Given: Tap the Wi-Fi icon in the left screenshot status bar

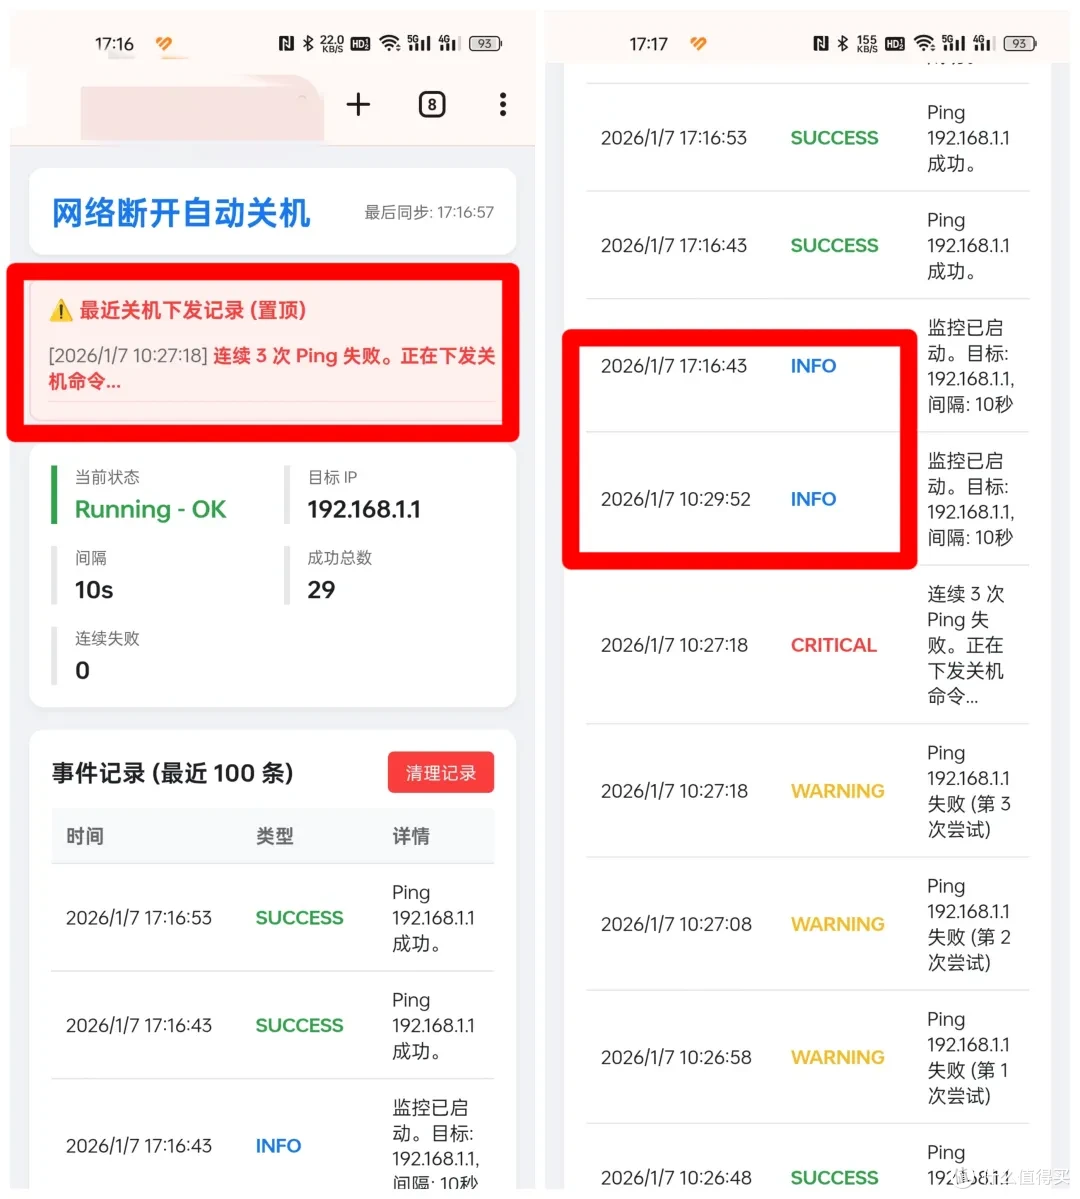Looking at the screenshot, I should [390, 44].
